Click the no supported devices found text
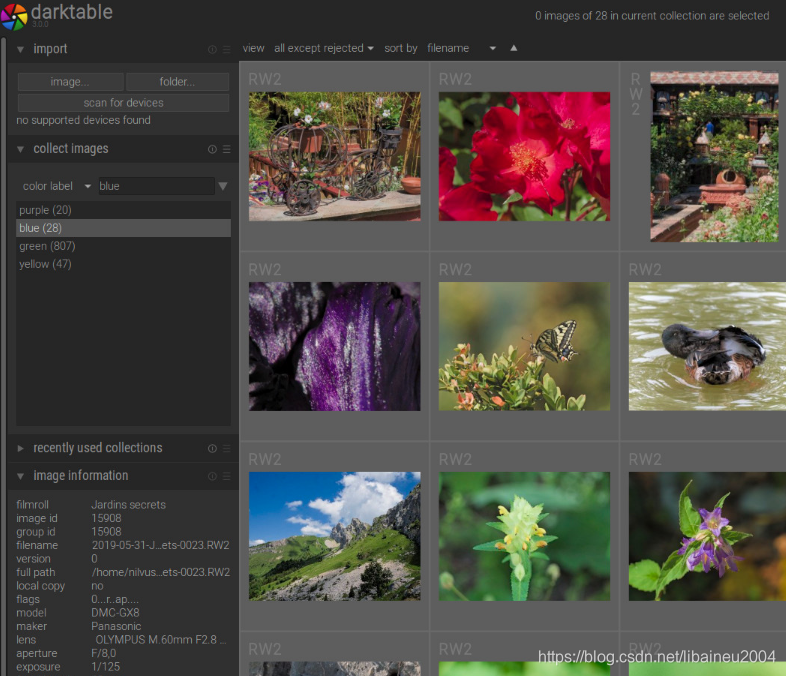Viewport: 786px width, 676px height. pos(83,120)
